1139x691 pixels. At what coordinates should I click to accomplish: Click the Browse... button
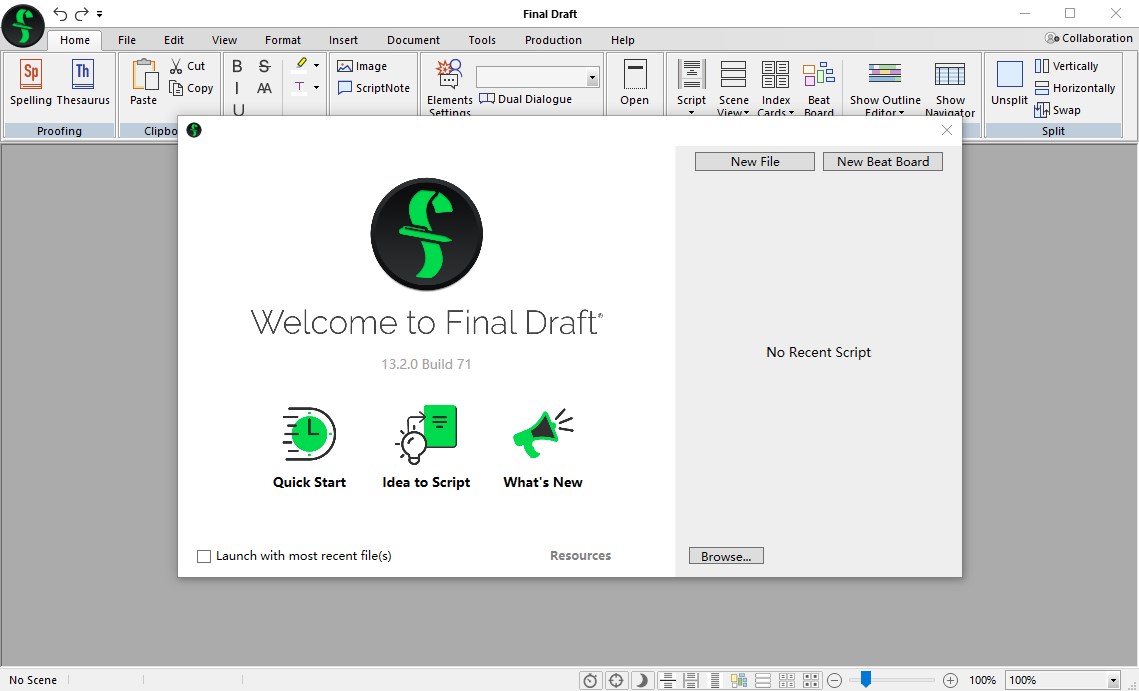point(726,556)
